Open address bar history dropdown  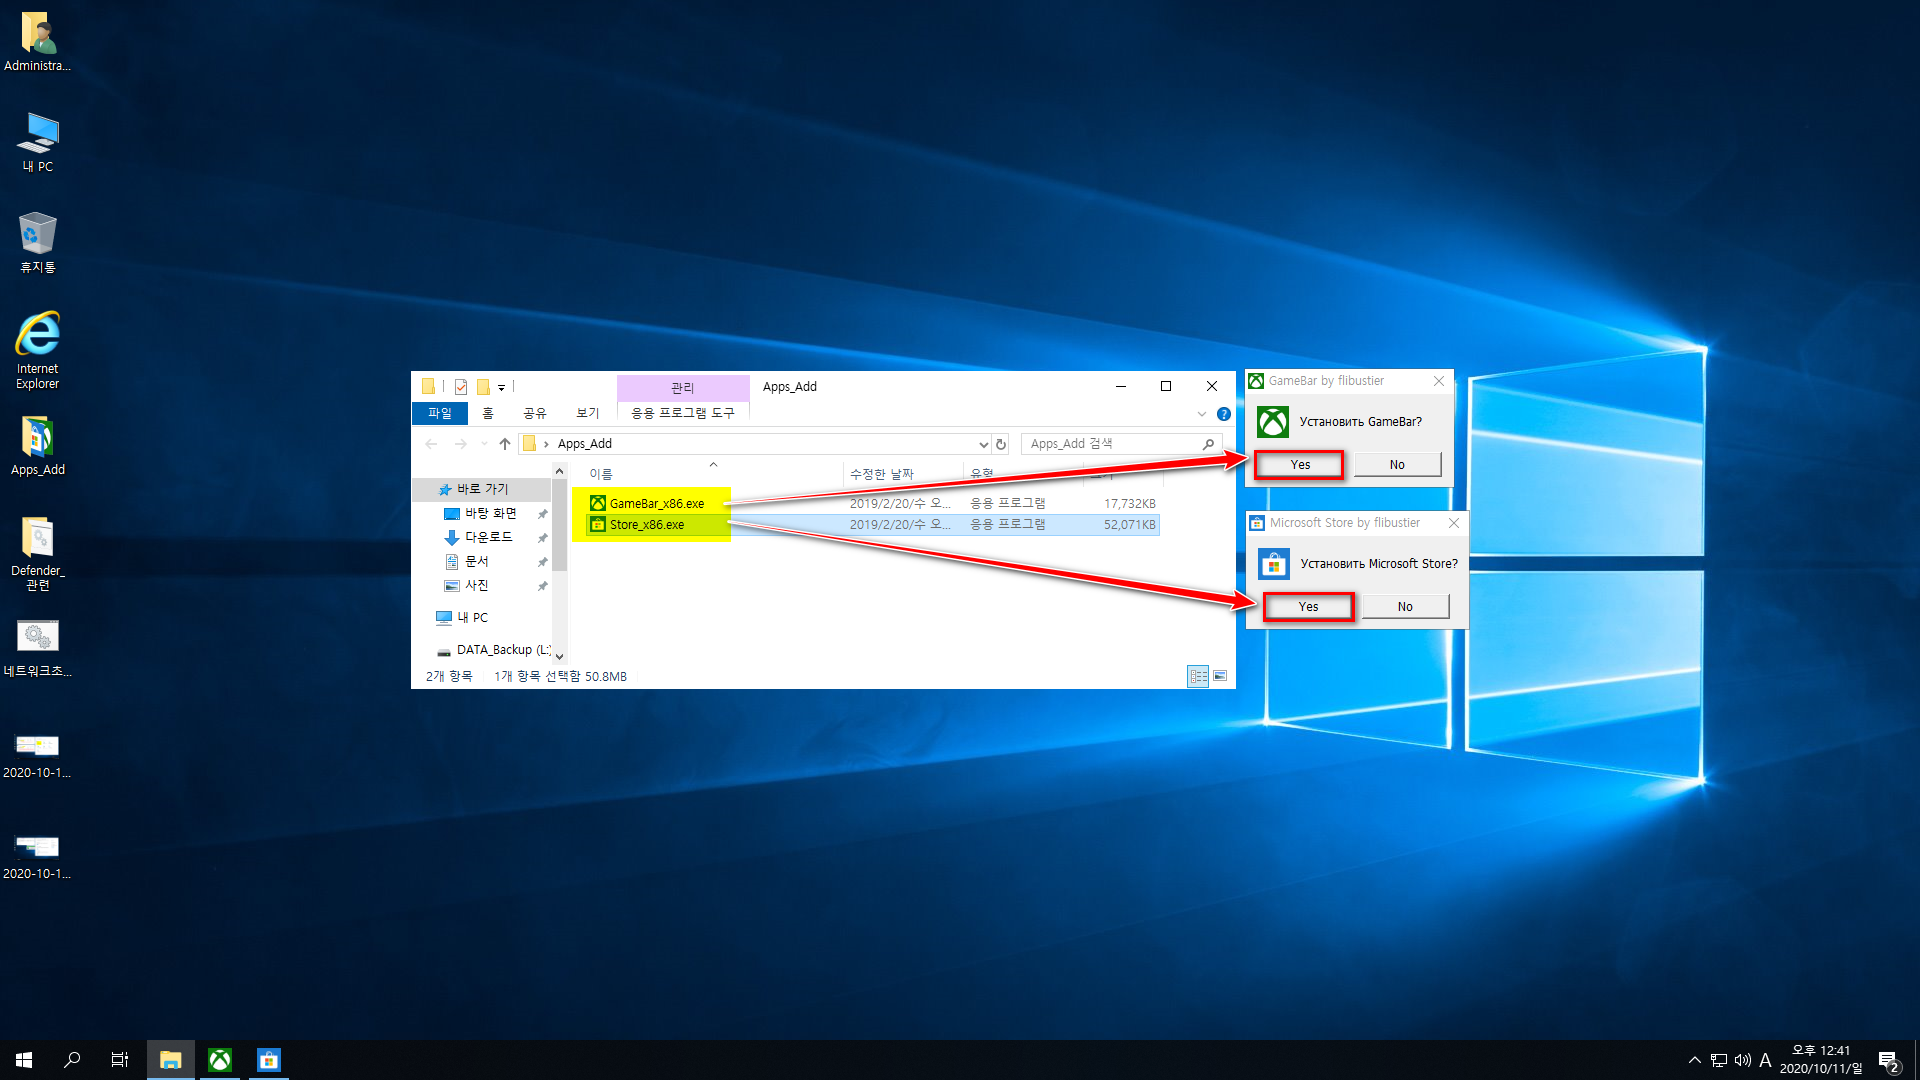coord(983,444)
